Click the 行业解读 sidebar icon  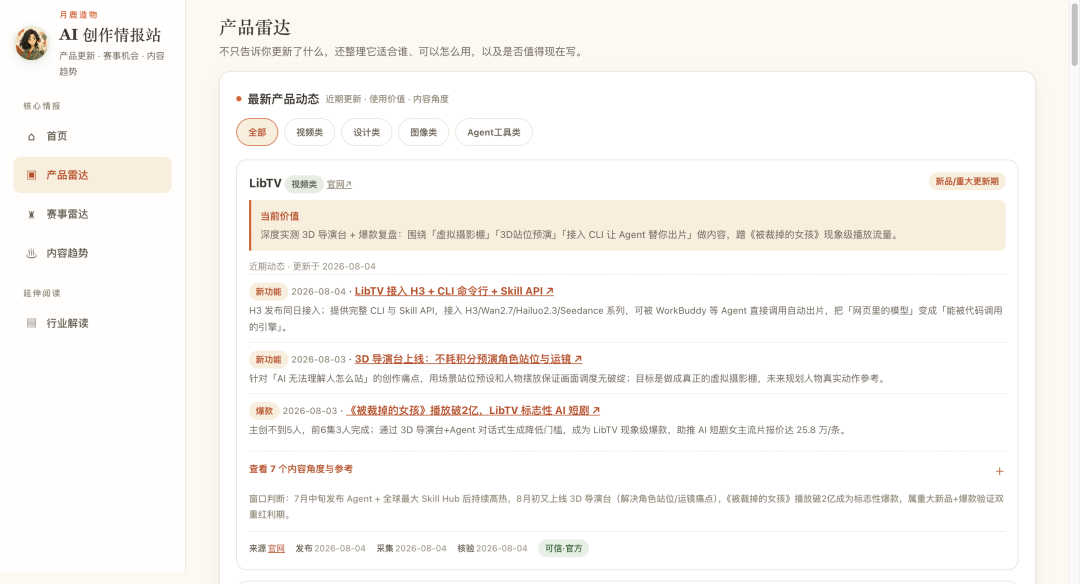click(x=31, y=323)
